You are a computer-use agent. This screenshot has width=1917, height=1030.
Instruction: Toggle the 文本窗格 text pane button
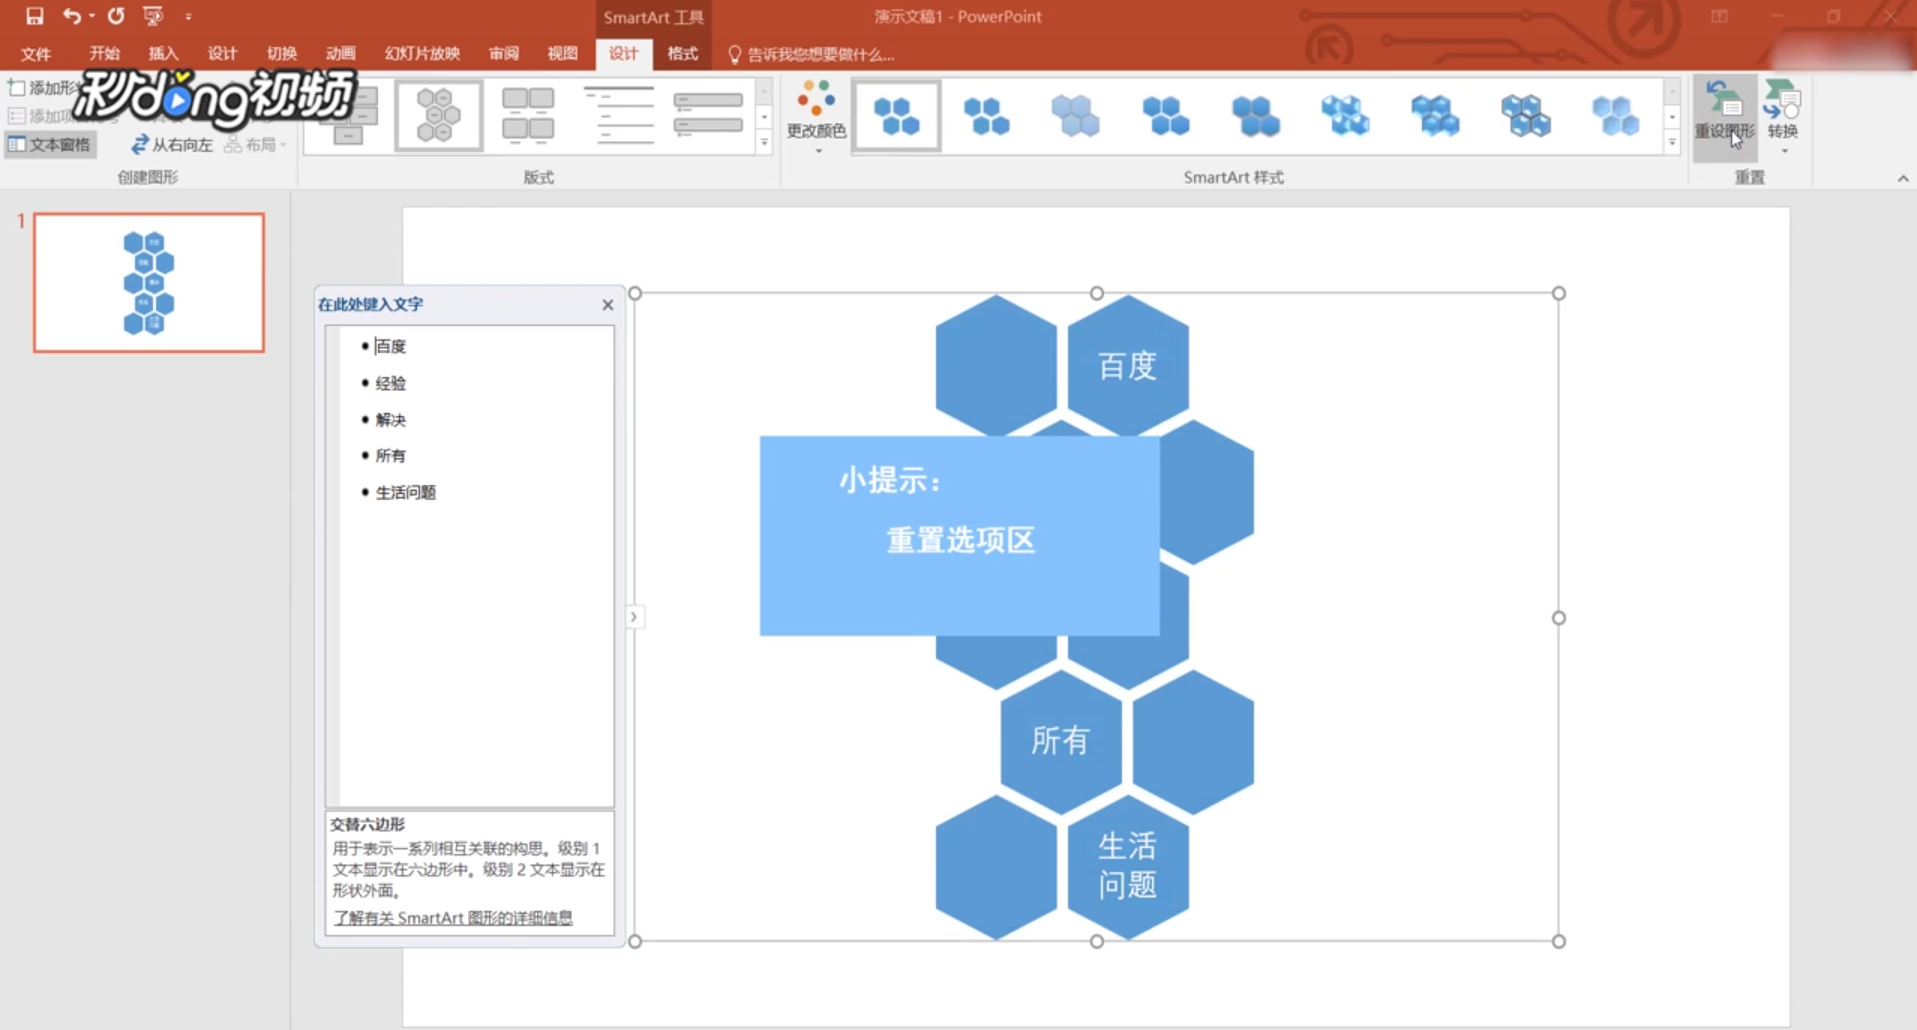pos(50,145)
